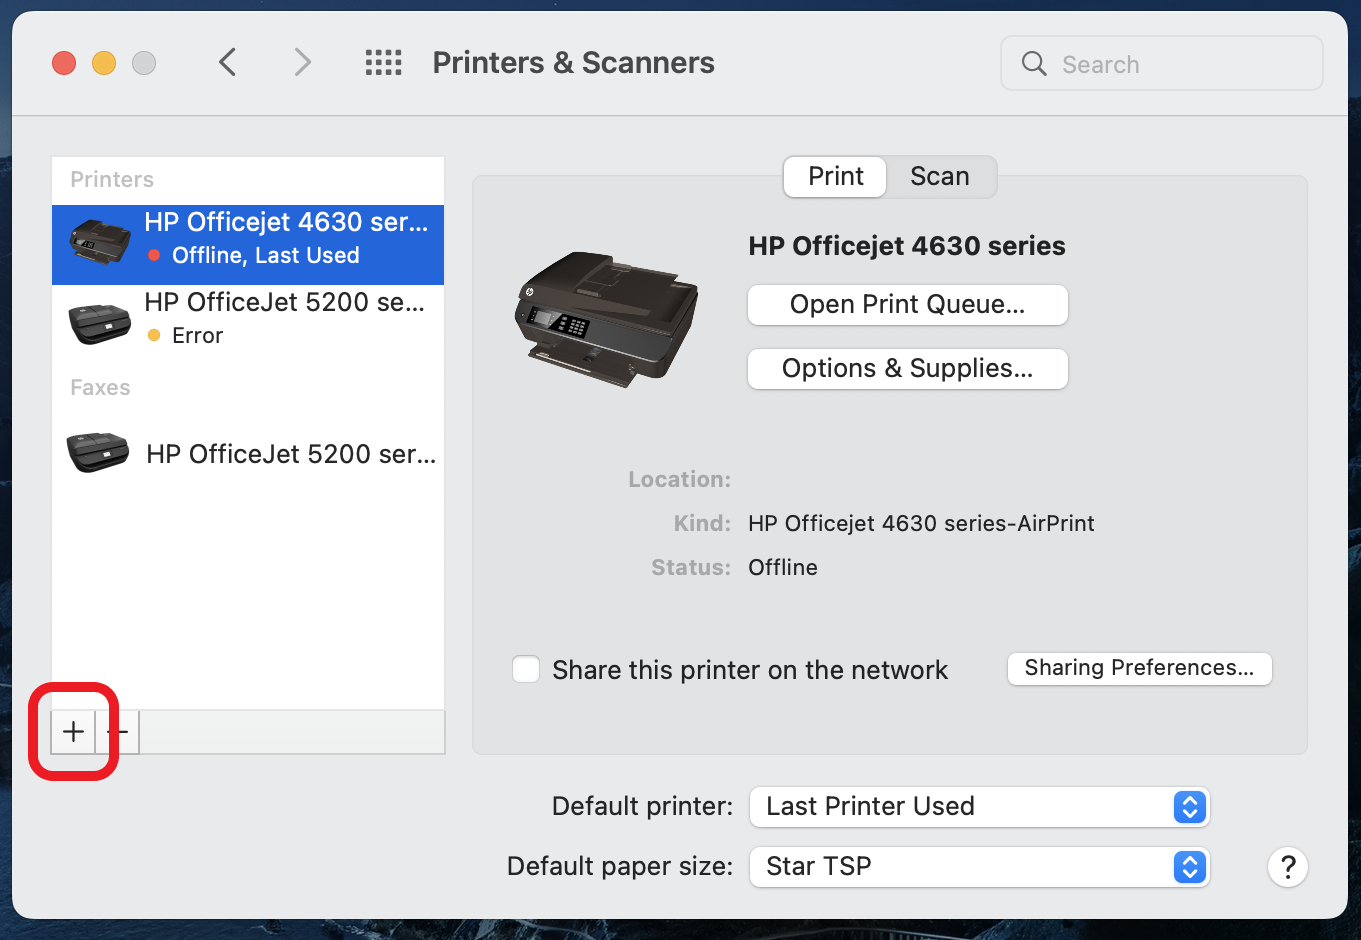Go back with the left chevron
The height and width of the screenshot is (940, 1361).
coord(228,63)
